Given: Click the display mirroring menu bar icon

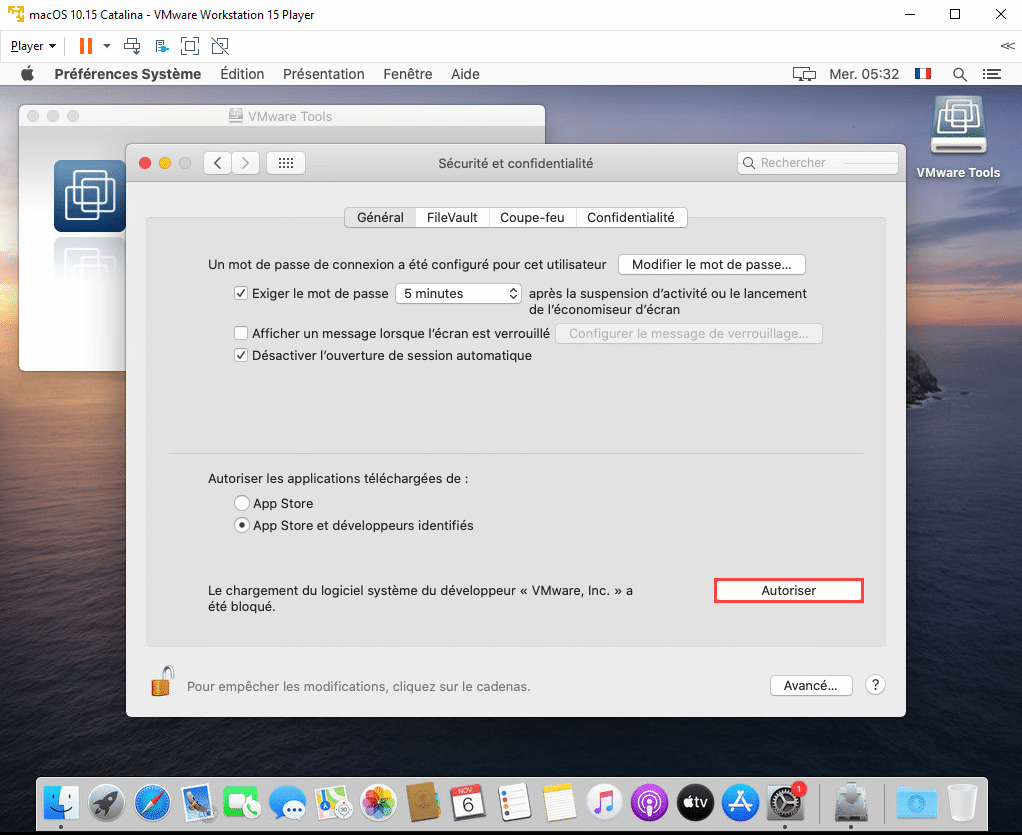Looking at the screenshot, I should point(804,74).
